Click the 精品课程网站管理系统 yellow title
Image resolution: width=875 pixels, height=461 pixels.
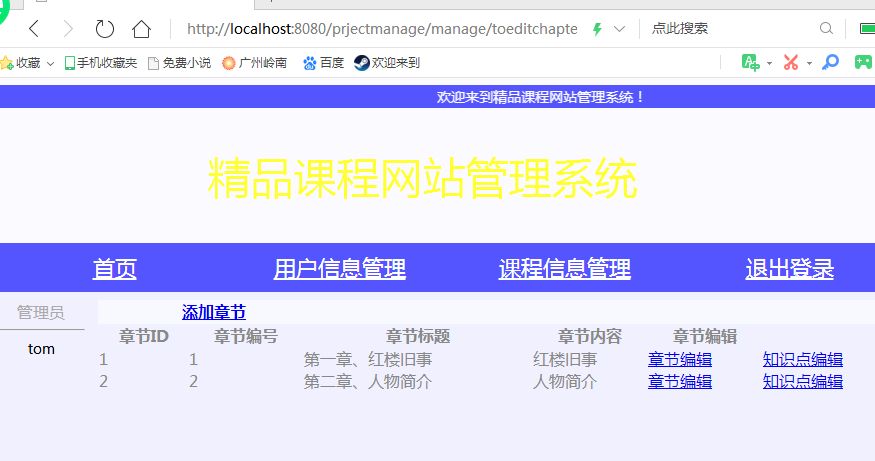tap(422, 178)
